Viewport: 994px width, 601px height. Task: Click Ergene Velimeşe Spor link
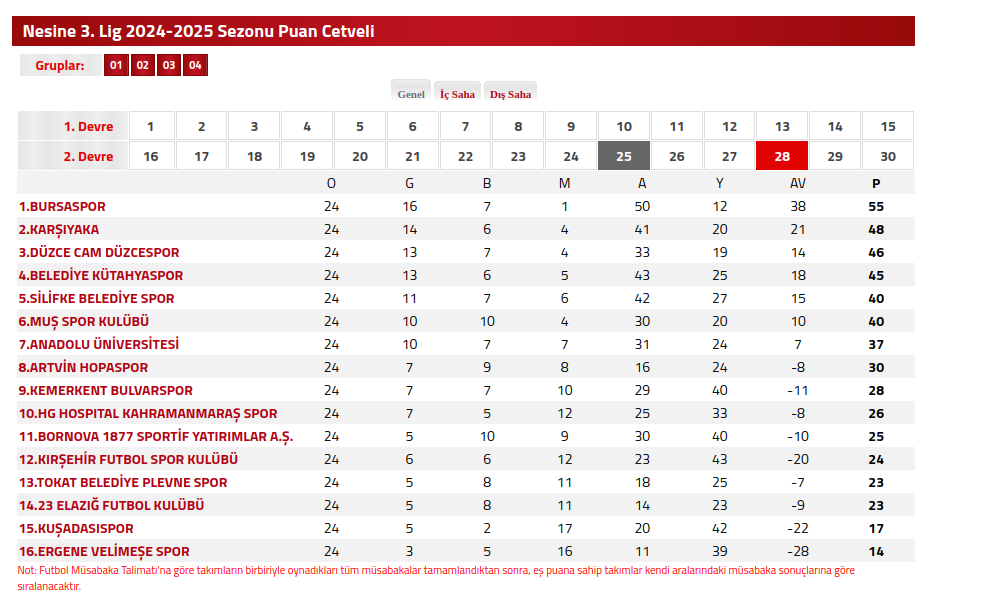click(104, 552)
